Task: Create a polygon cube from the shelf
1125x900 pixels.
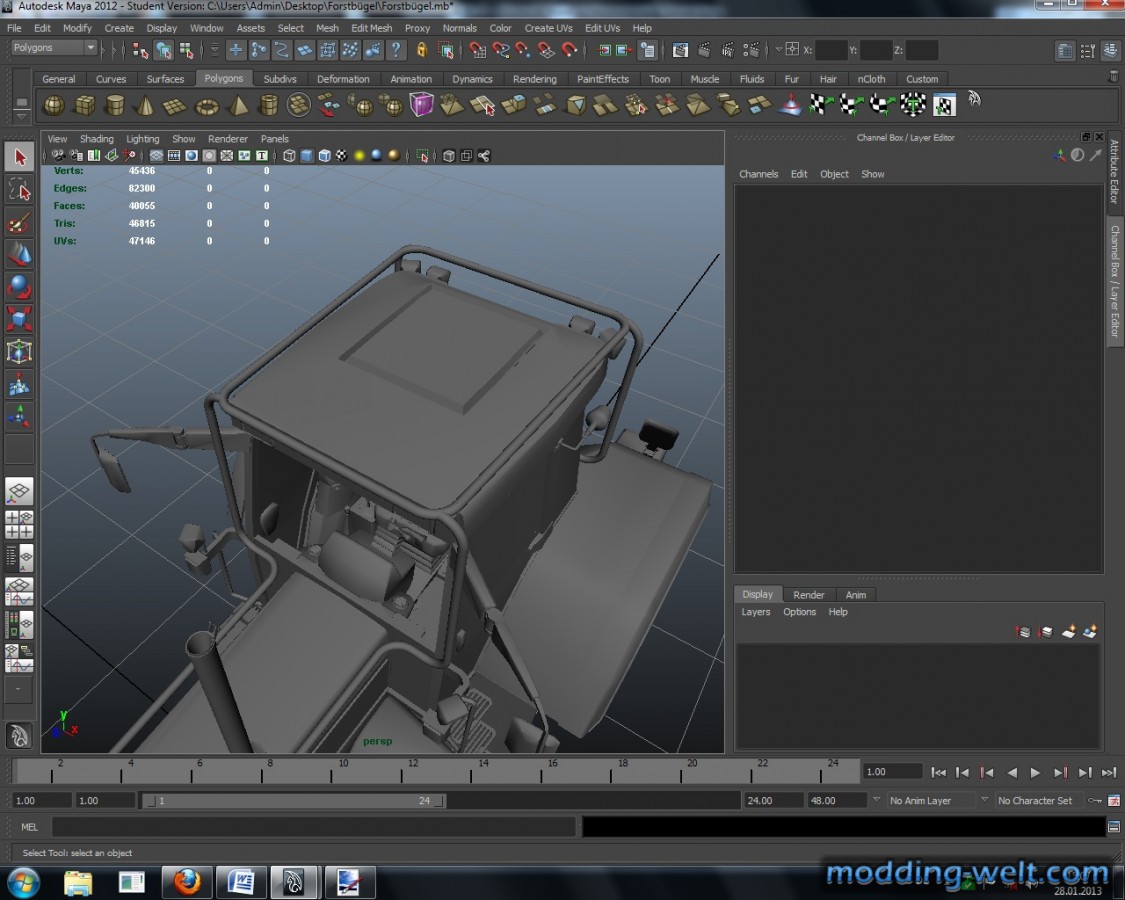Action: coord(85,106)
